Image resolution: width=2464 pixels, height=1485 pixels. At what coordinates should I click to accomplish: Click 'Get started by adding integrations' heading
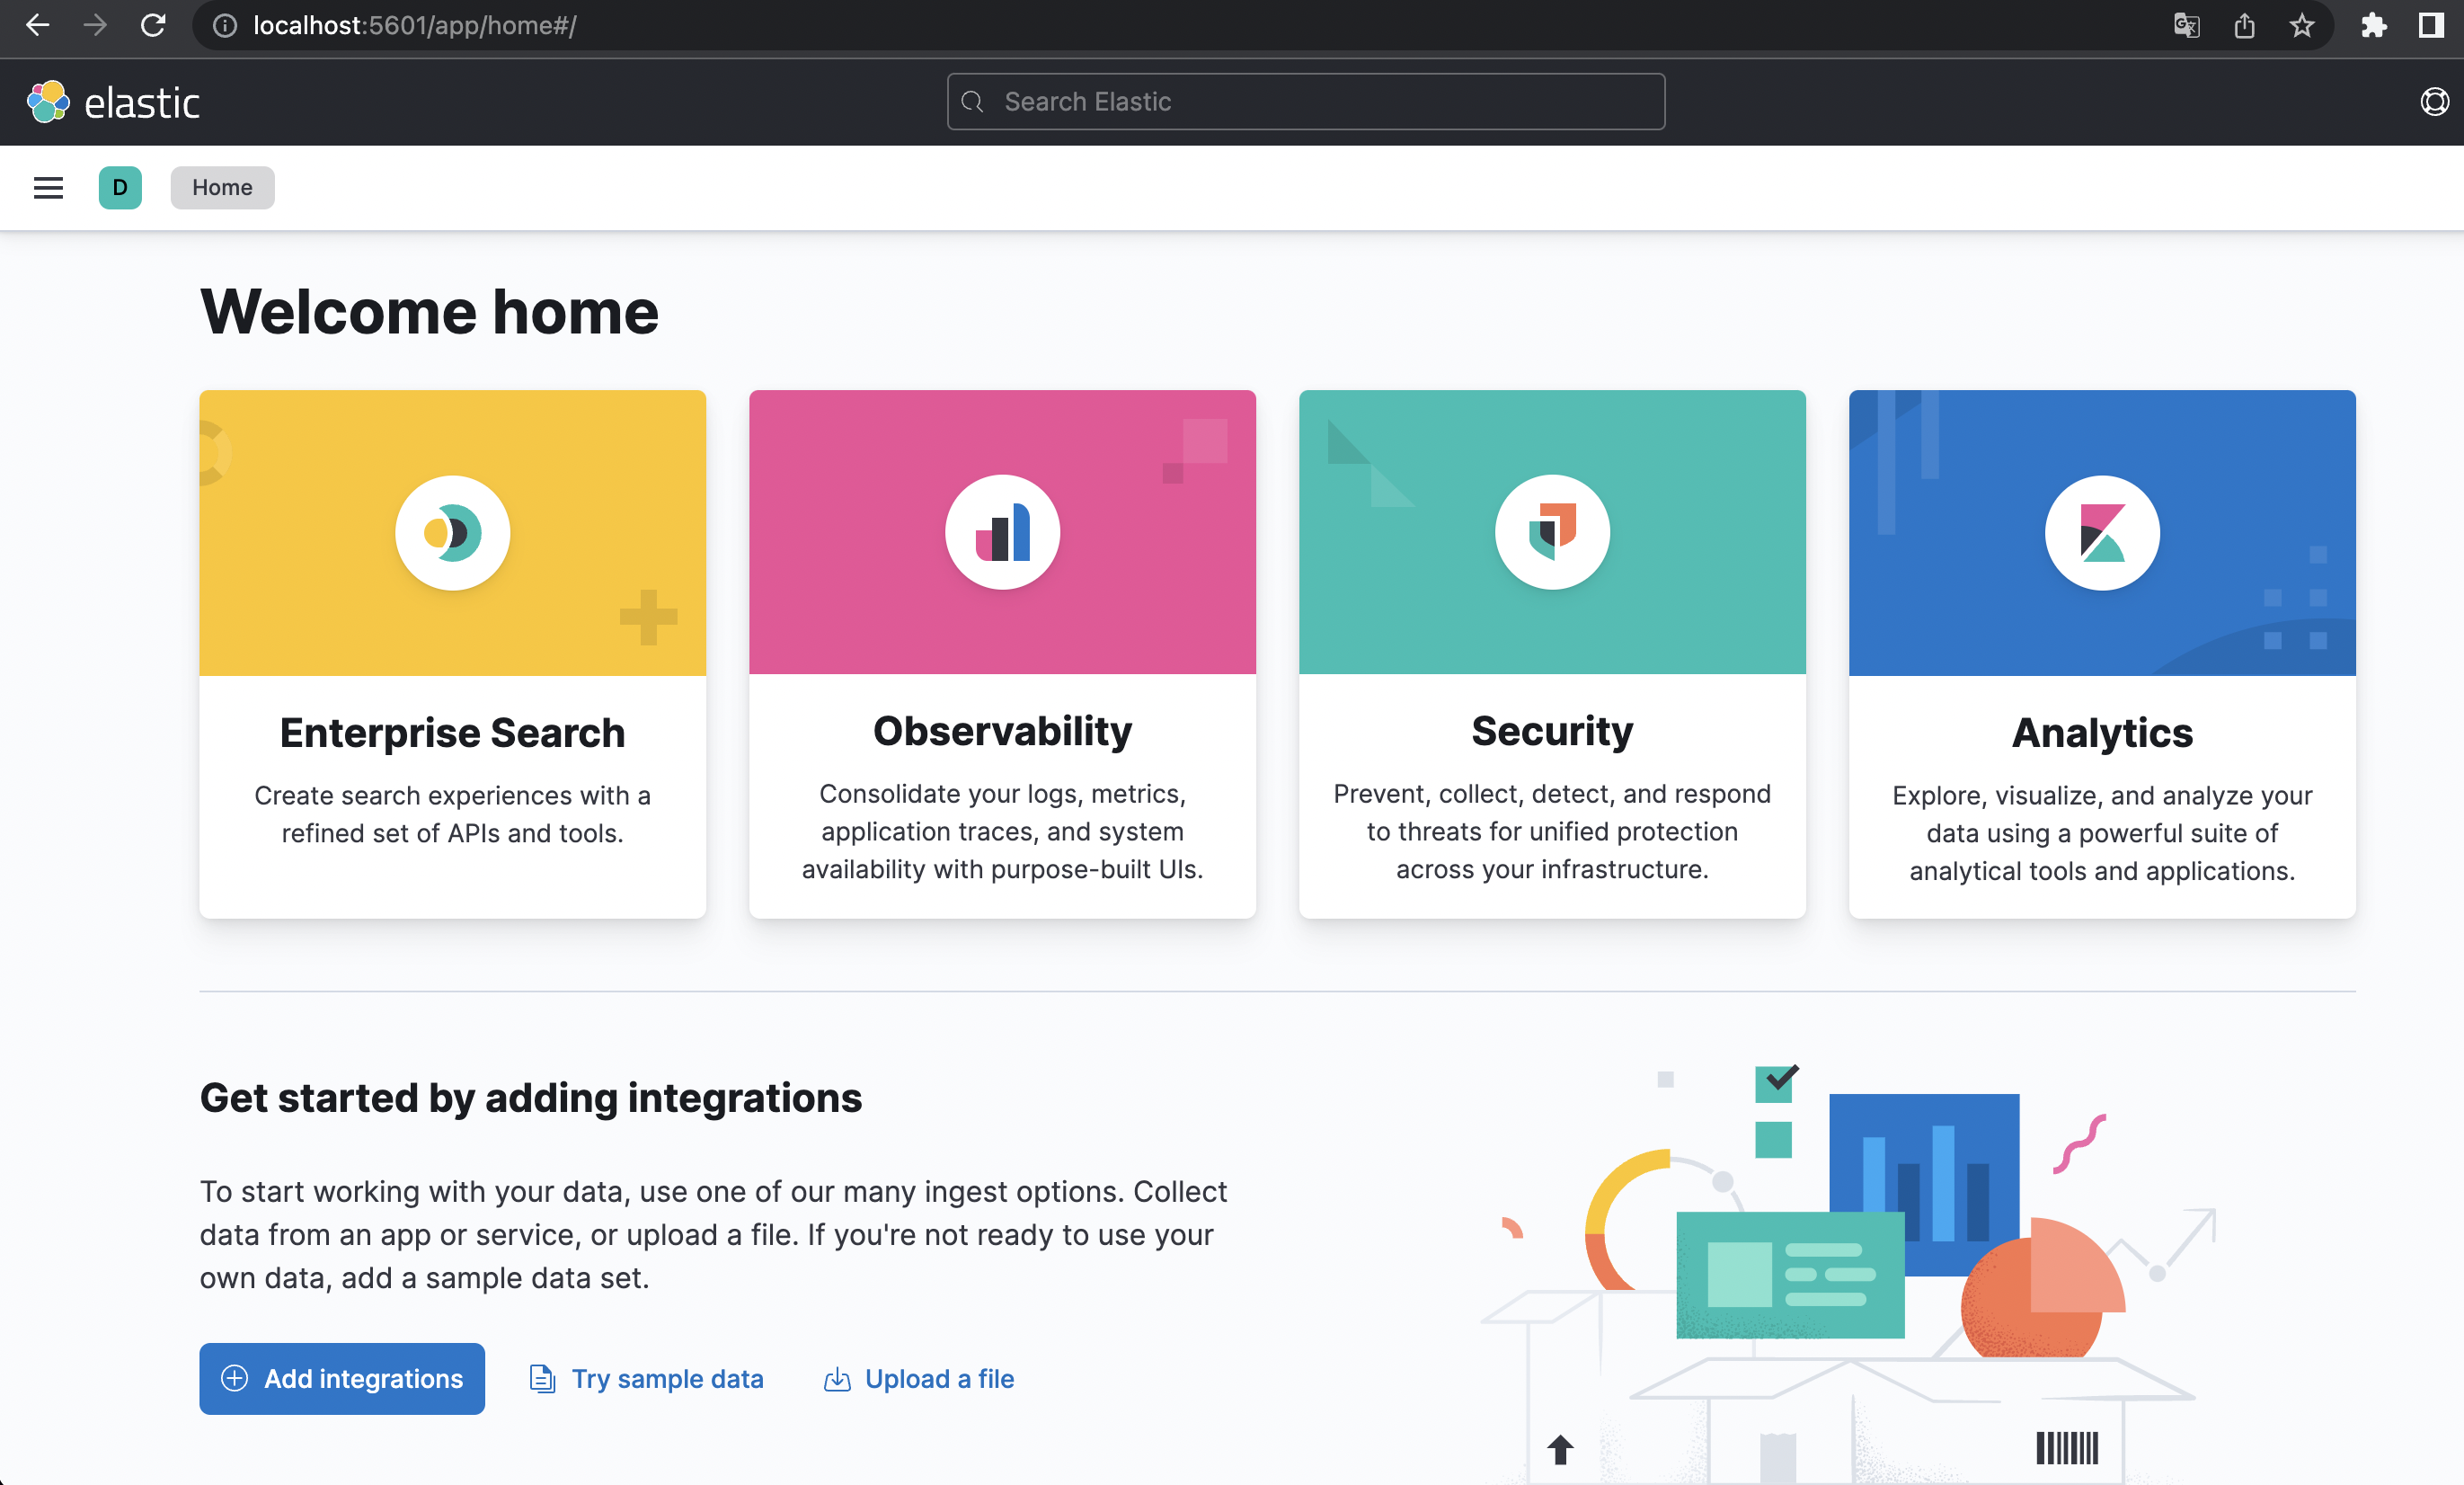(x=531, y=1098)
